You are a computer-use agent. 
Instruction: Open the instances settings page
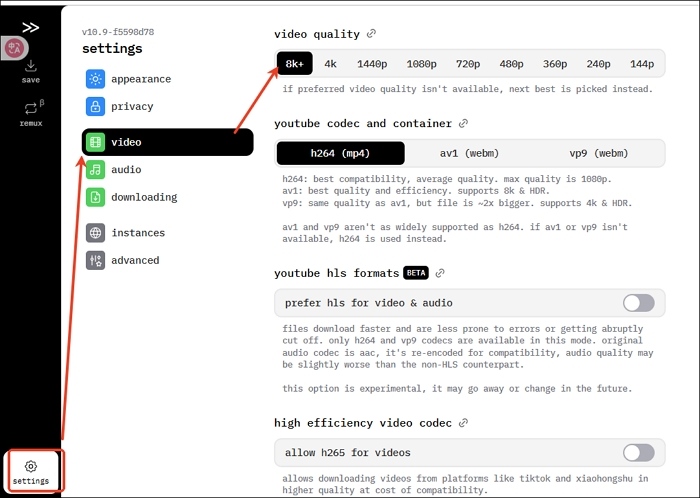tap(167, 233)
